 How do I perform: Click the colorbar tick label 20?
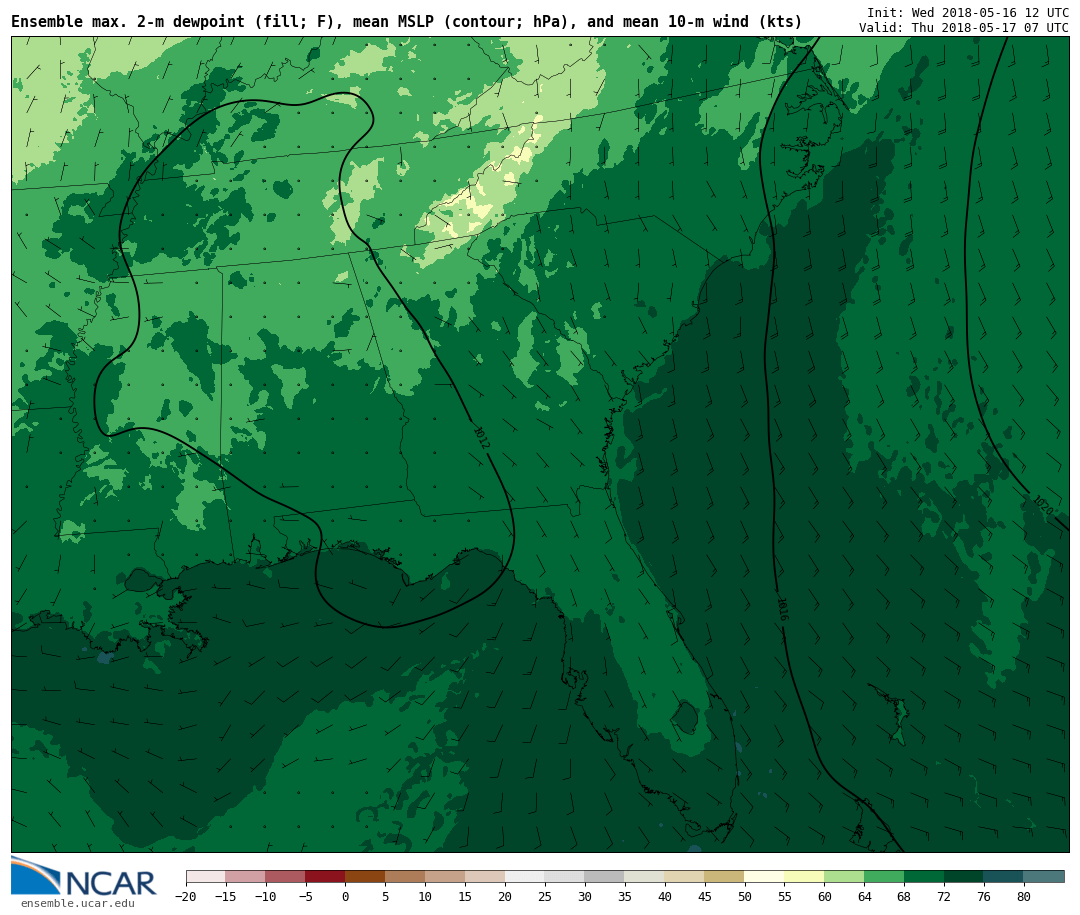click(x=505, y=896)
